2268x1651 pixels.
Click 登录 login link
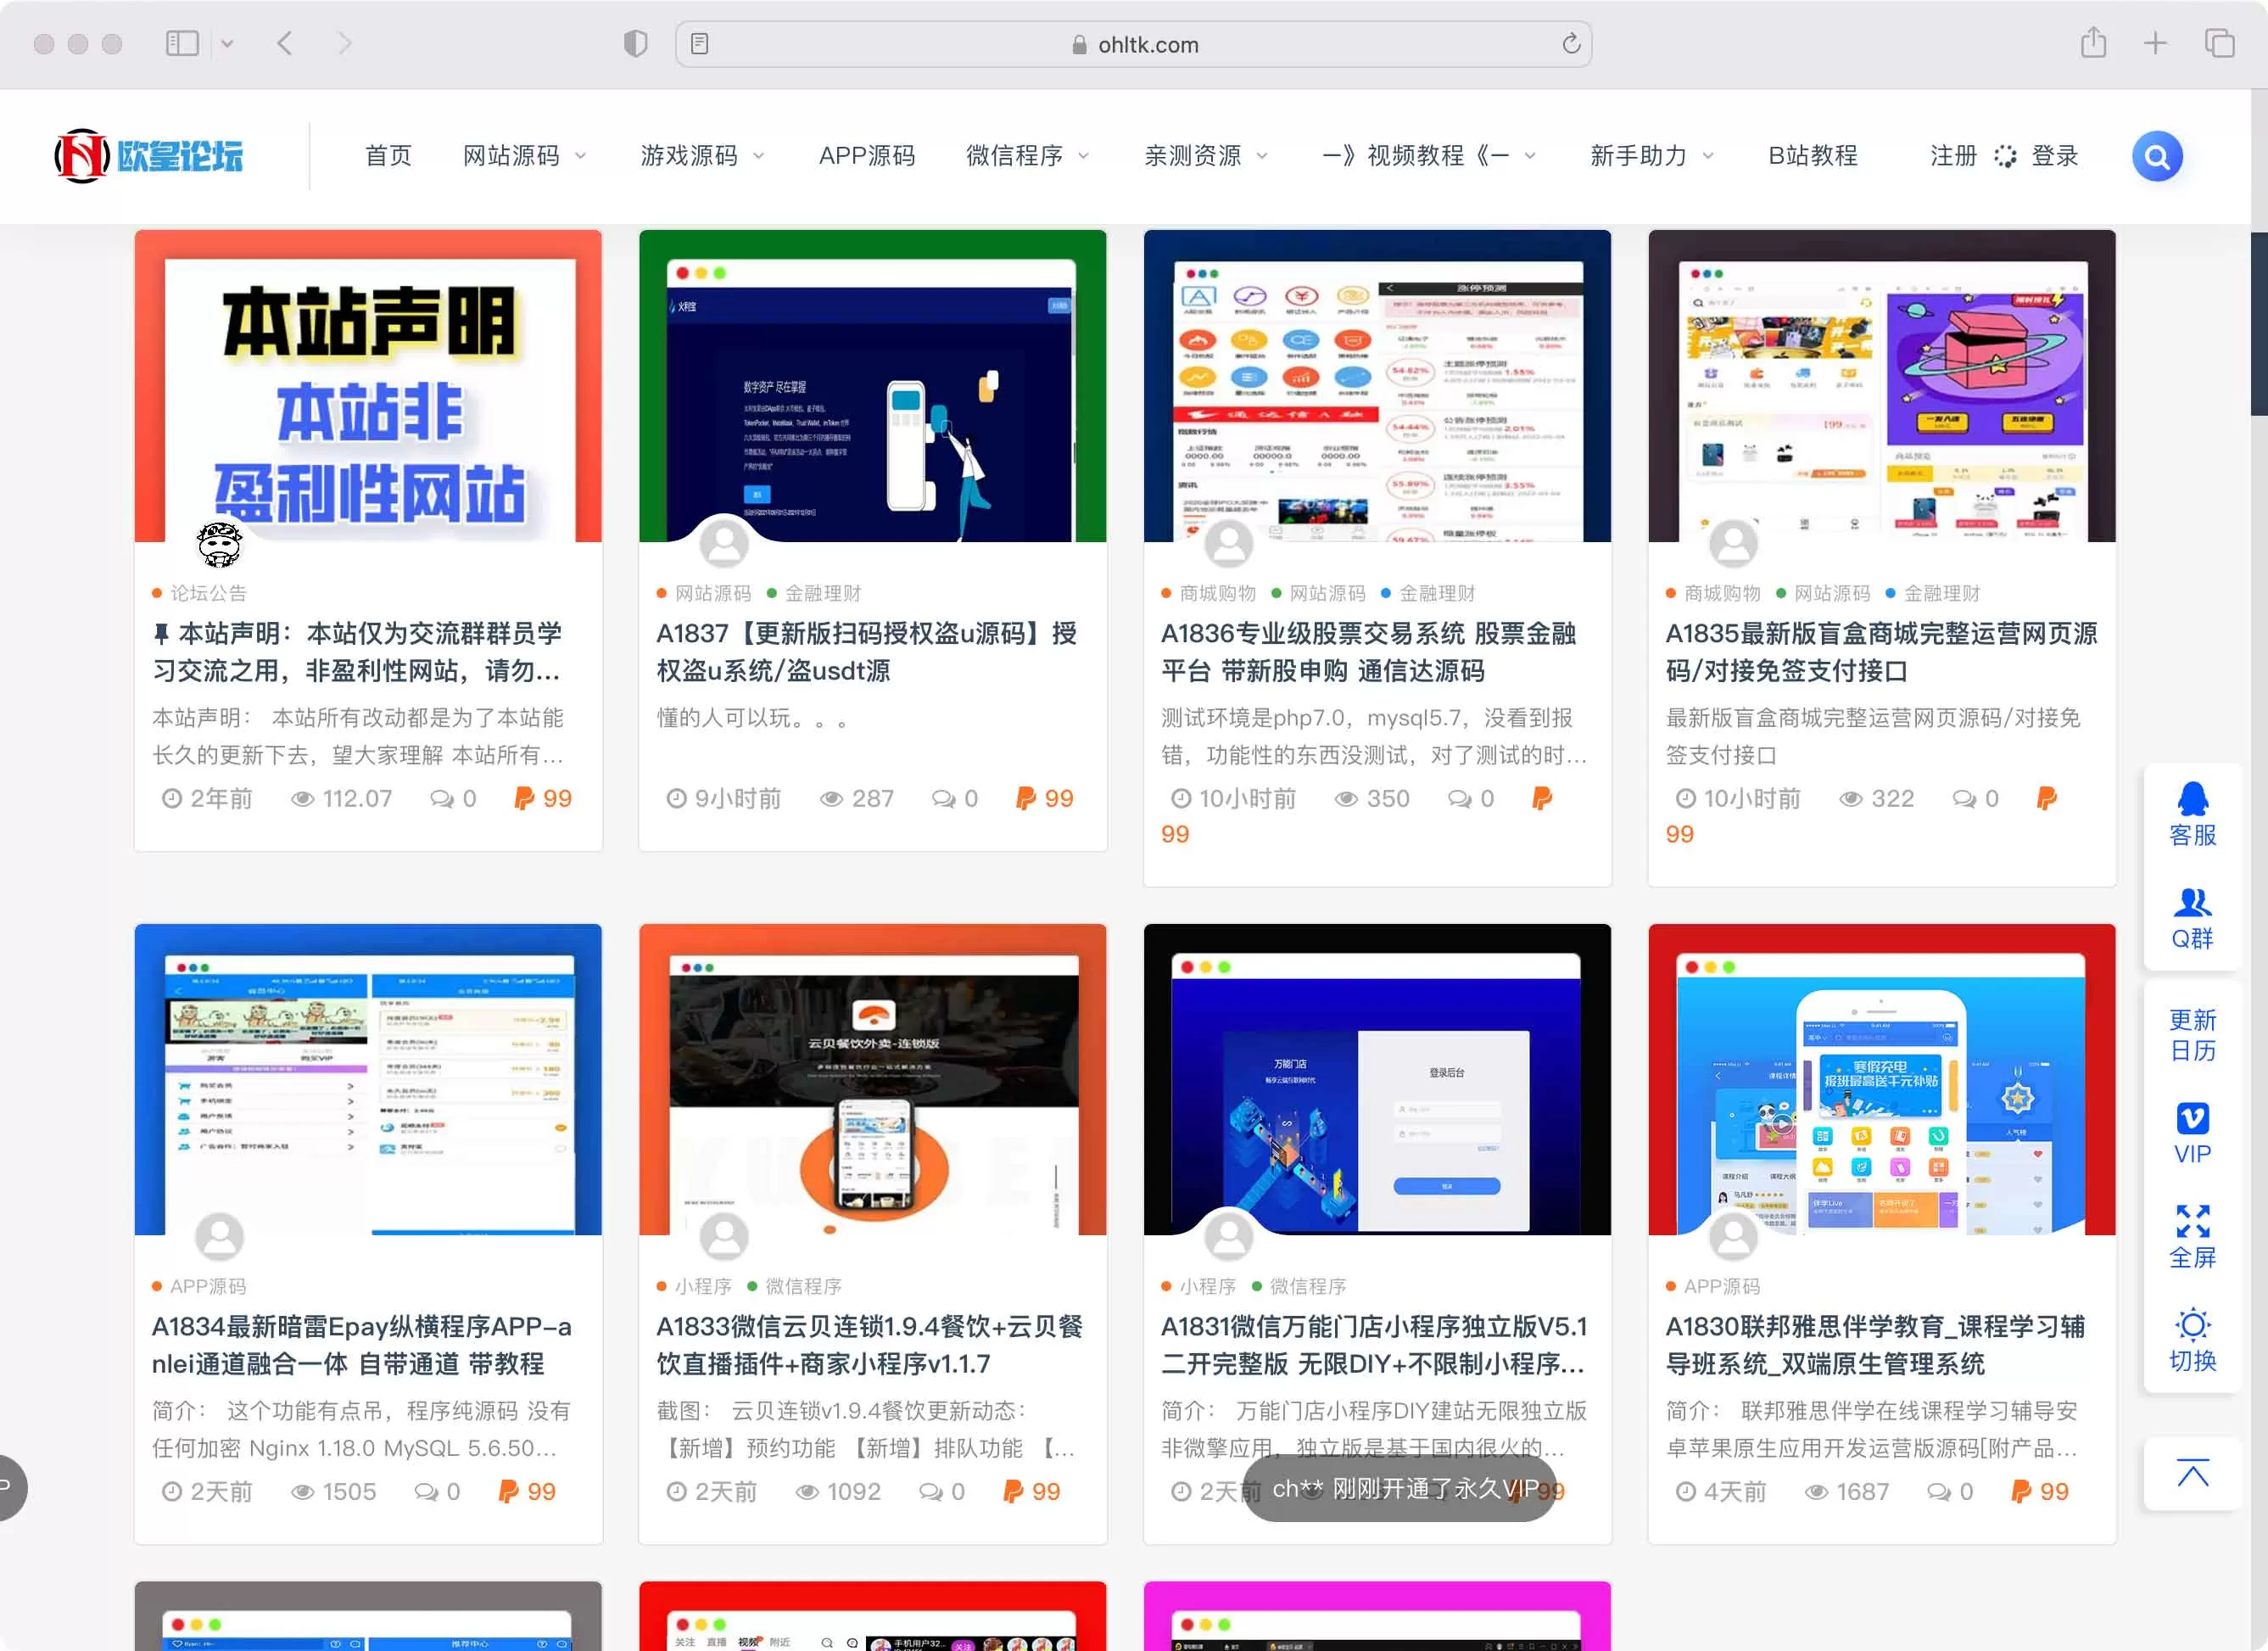2054,156
